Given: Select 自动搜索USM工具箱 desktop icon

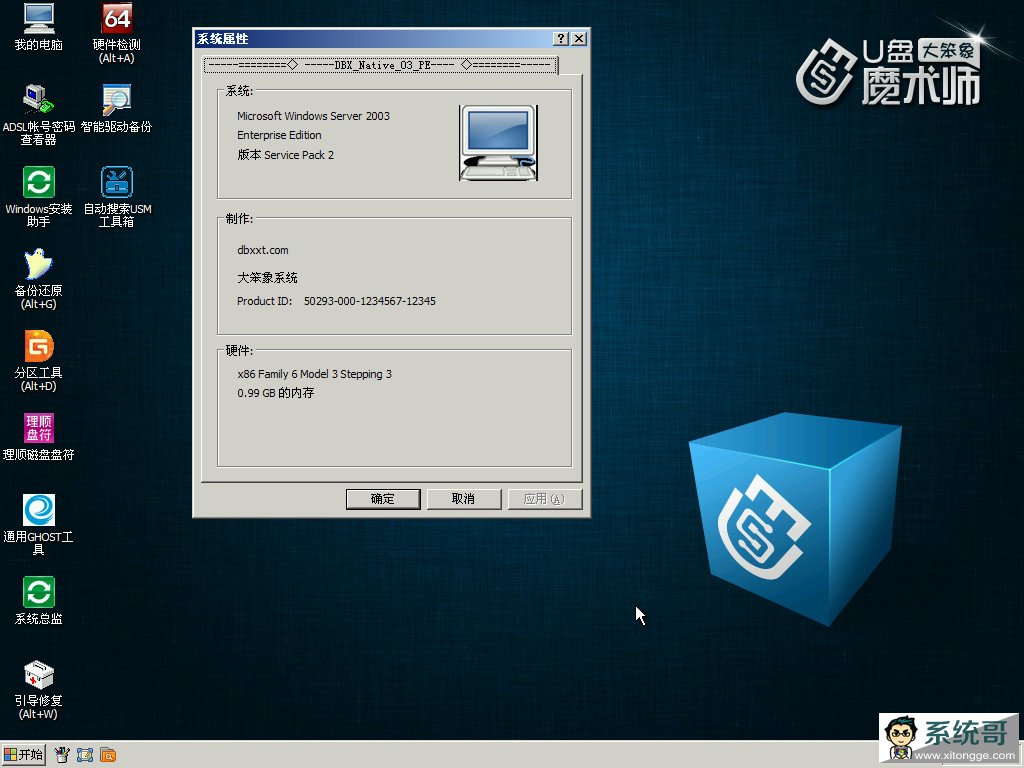Looking at the screenshot, I should 117,197.
